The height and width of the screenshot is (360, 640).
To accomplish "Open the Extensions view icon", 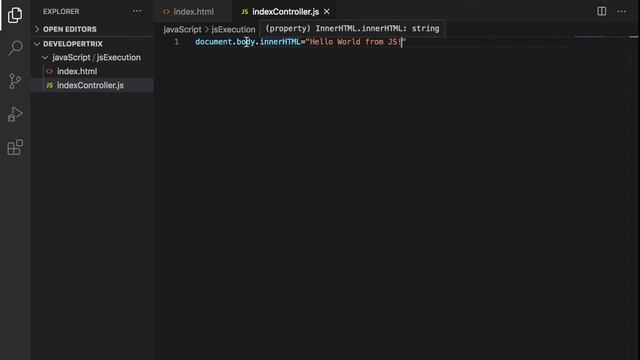I will (15, 147).
